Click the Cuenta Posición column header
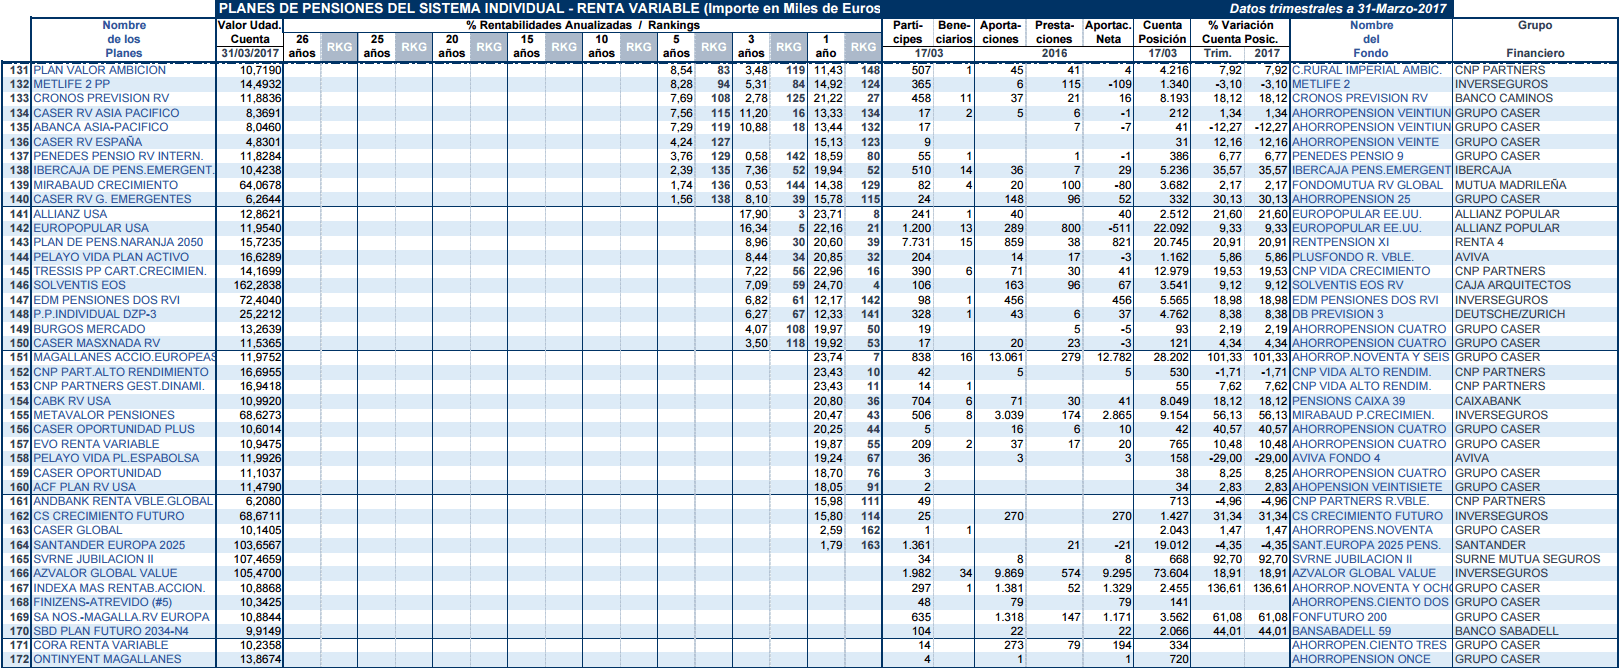Viewport: 1620px width, 668px height. [1162, 32]
